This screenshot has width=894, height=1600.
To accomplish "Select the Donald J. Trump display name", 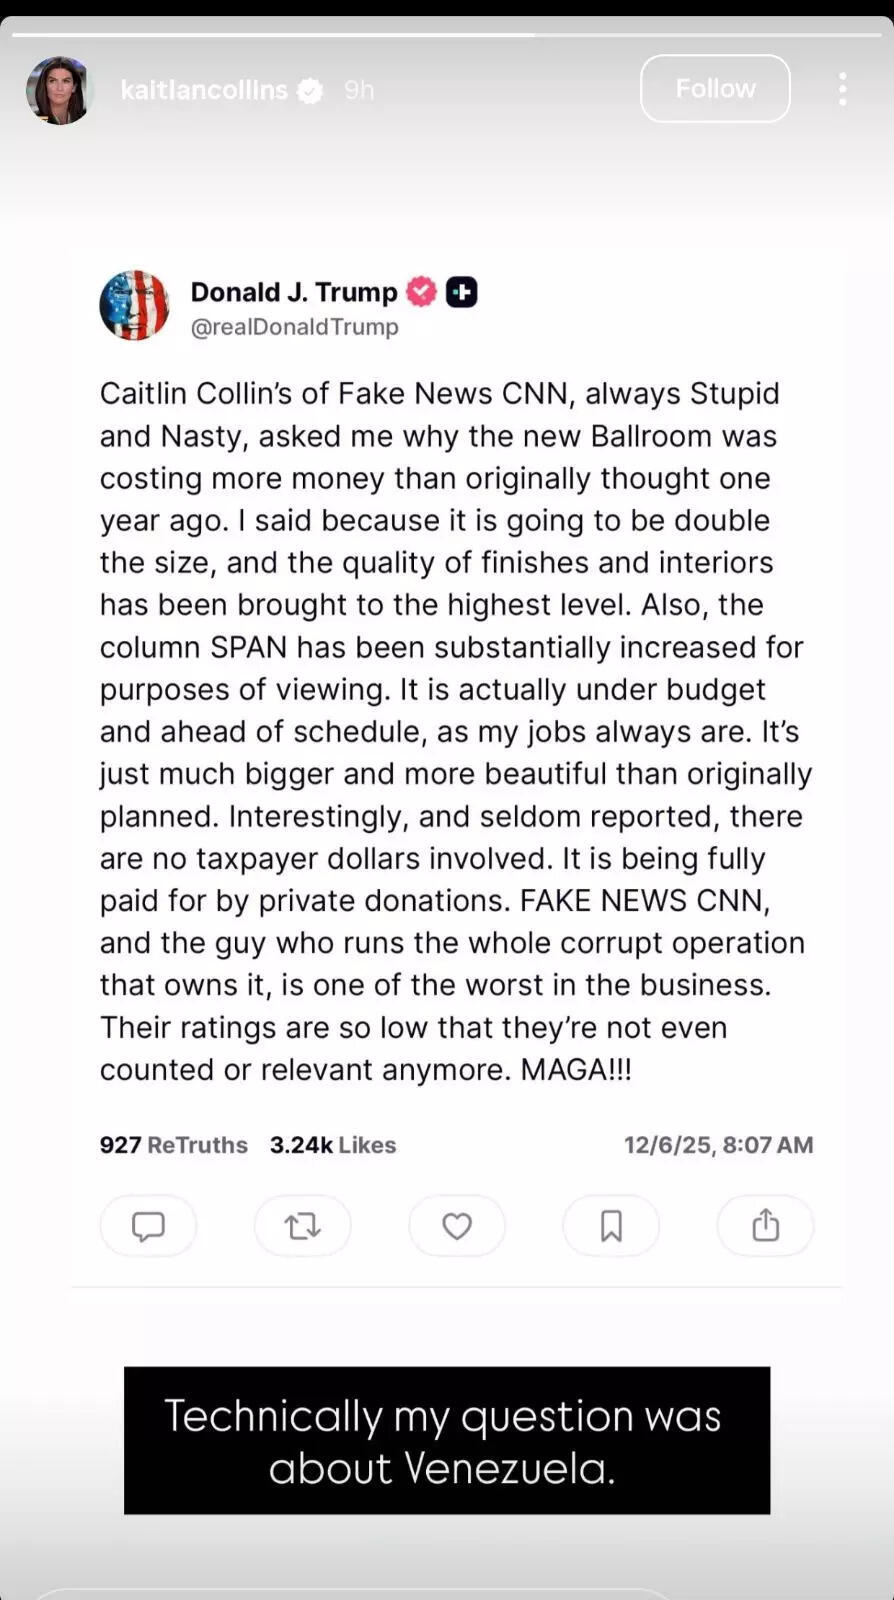I will (x=294, y=292).
